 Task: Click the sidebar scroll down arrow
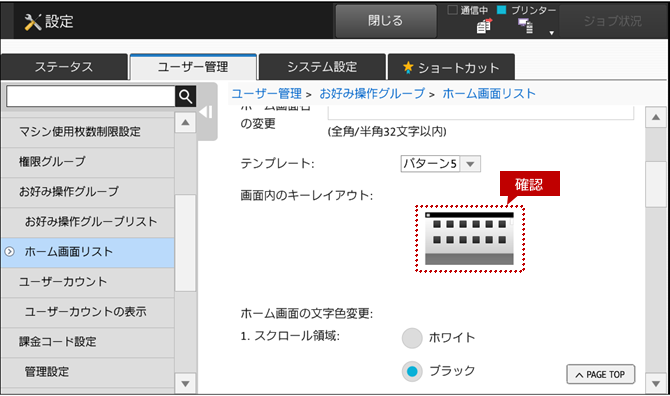coord(185,383)
